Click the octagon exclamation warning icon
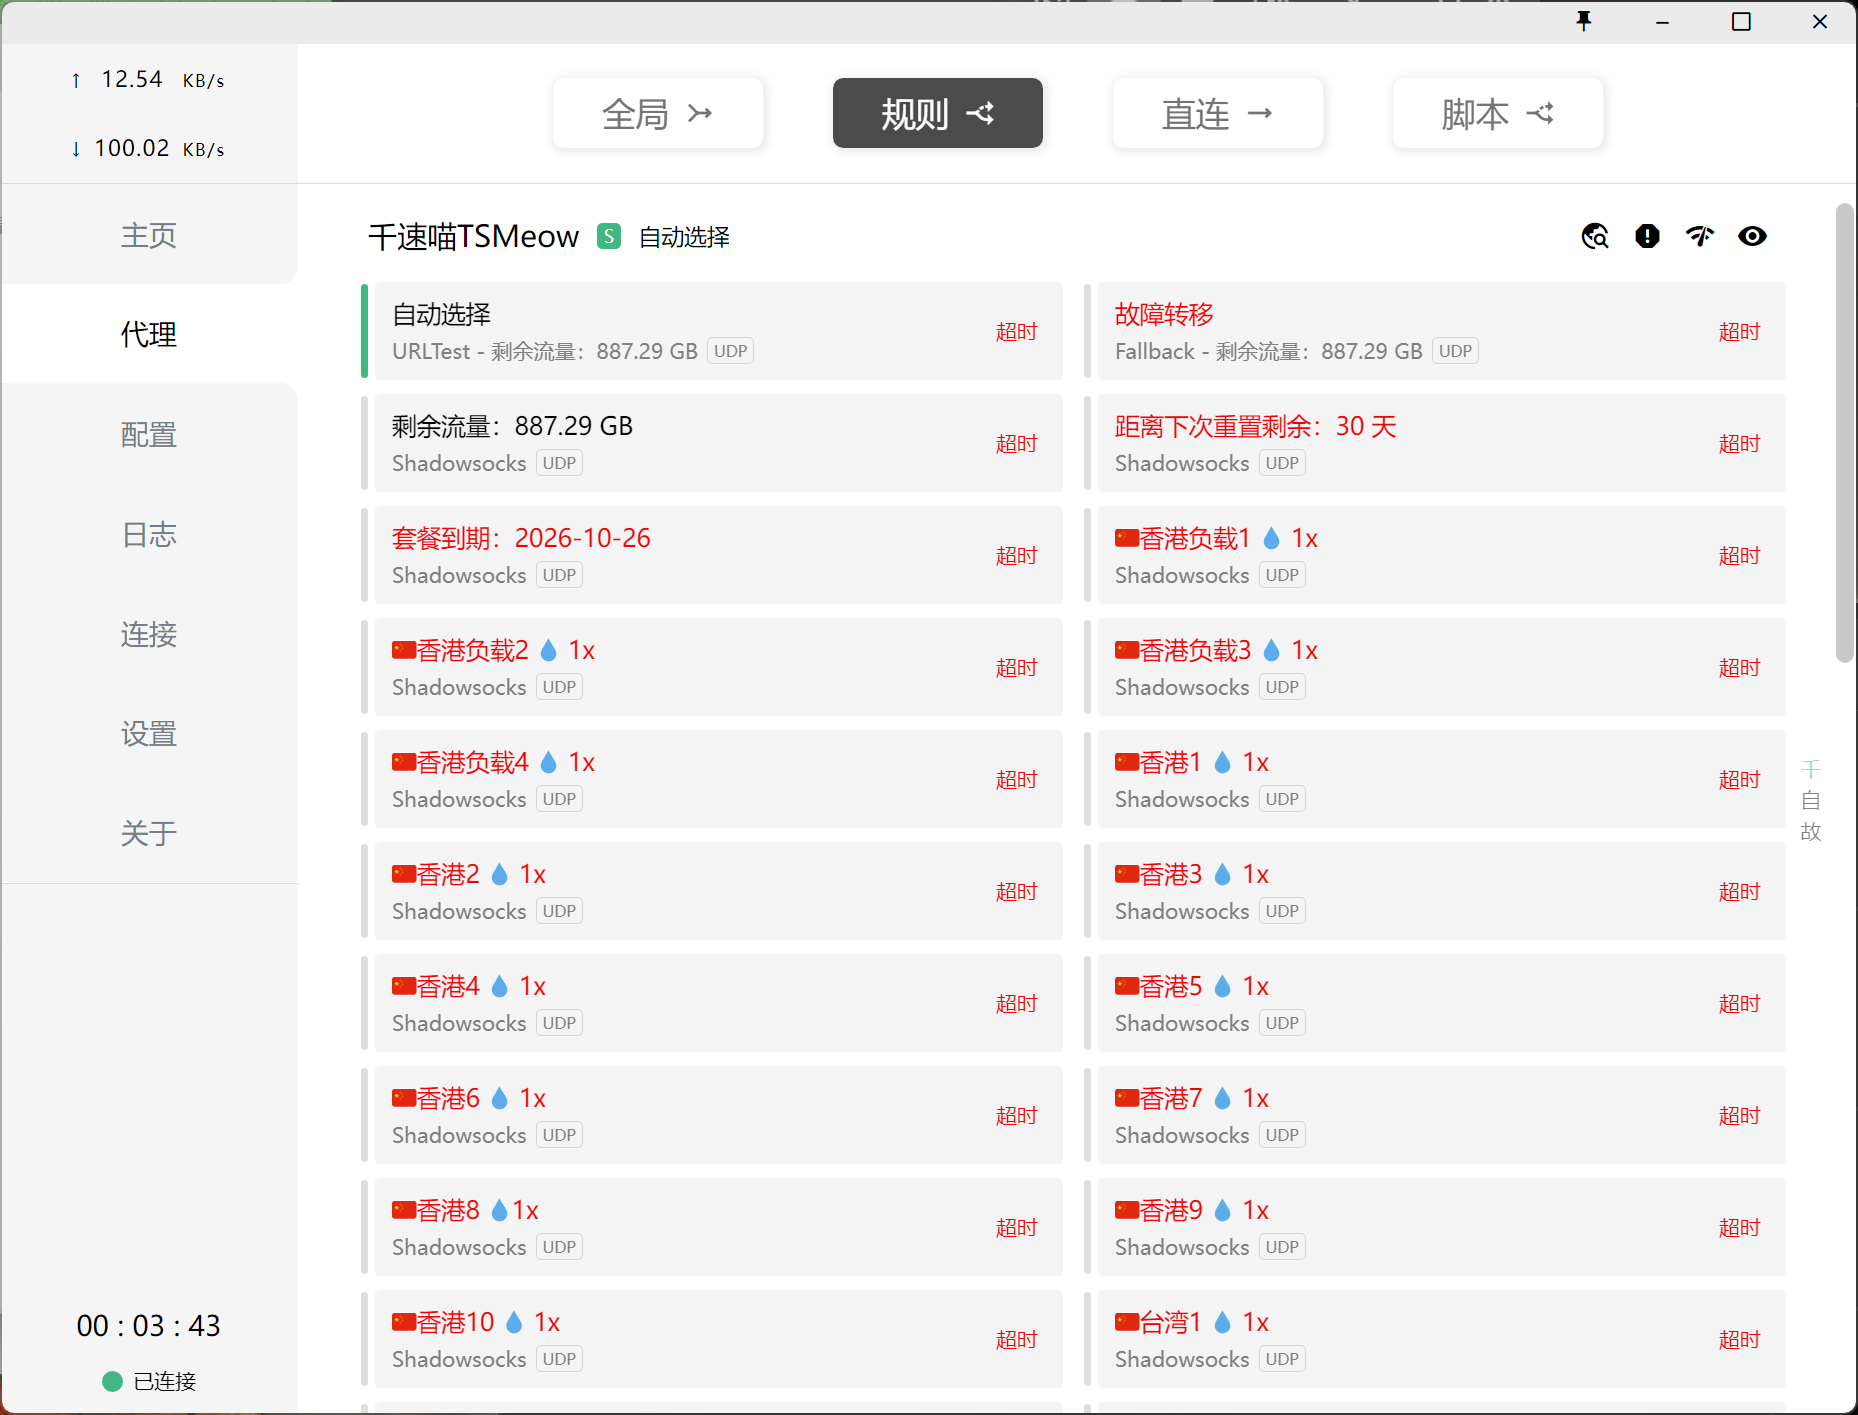Image resolution: width=1858 pixels, height=1415 pixels. pos(1647,236)
